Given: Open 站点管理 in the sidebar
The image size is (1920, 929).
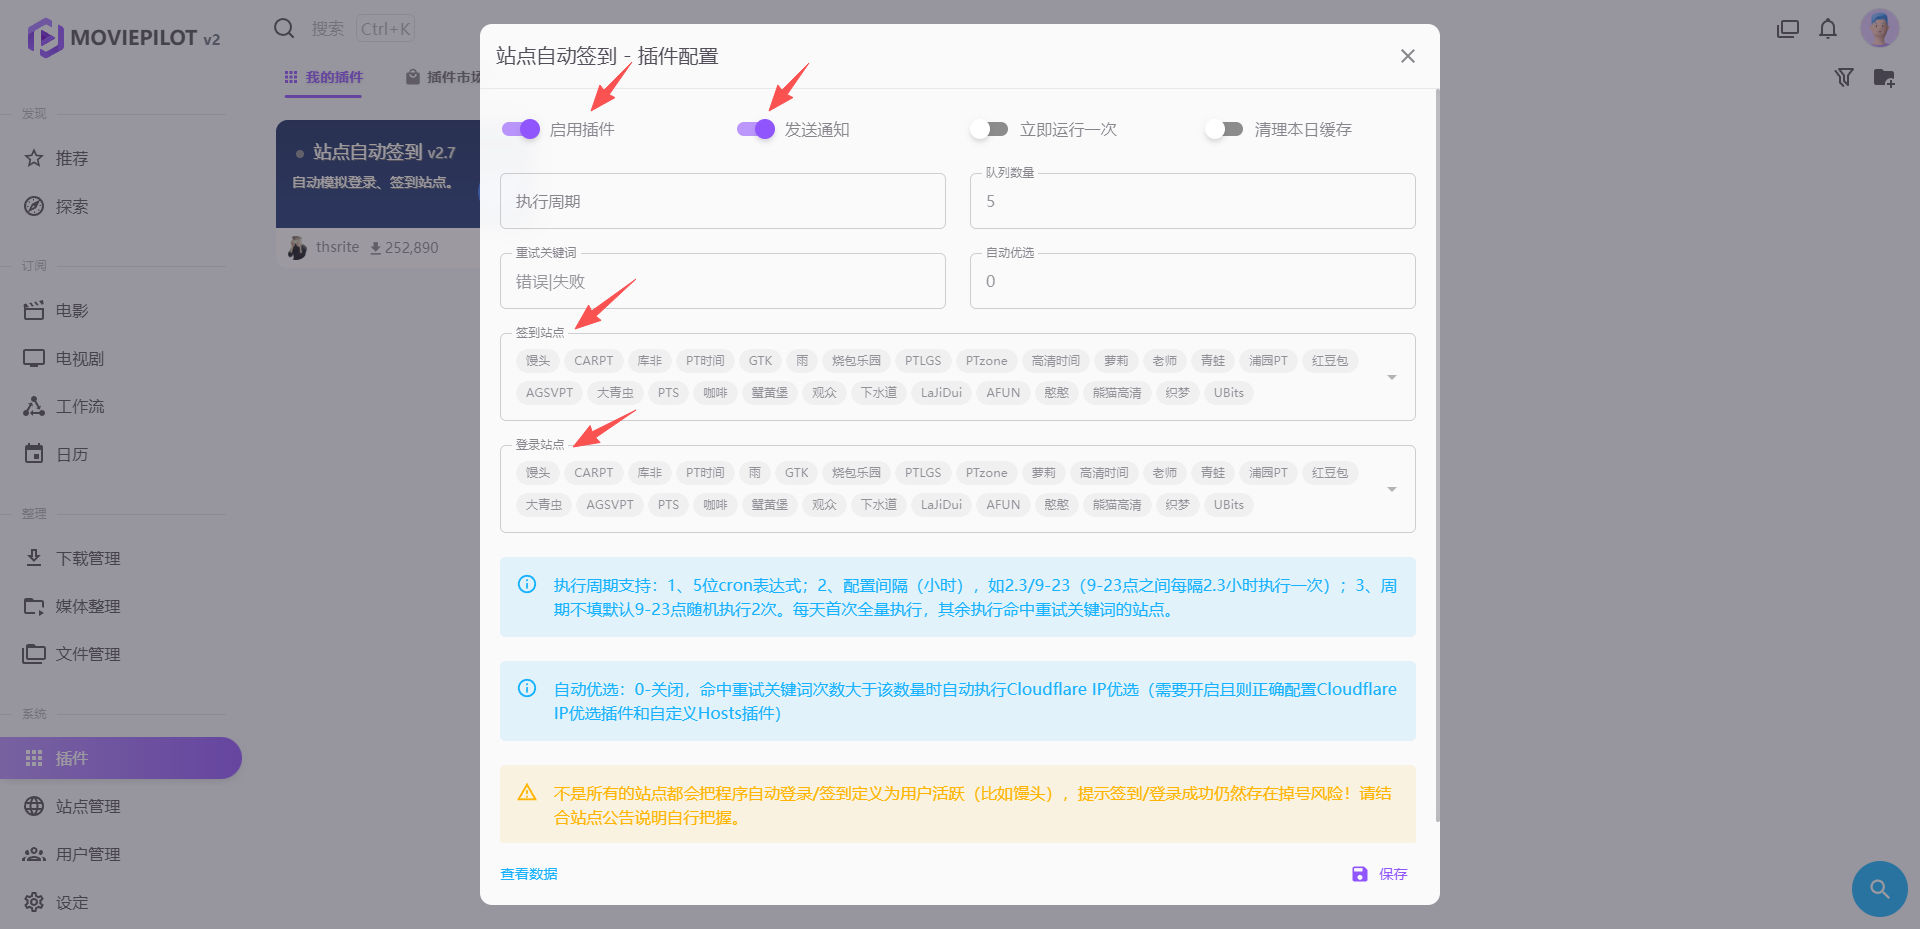Looking at the screenshot, I should coord(88,806).
